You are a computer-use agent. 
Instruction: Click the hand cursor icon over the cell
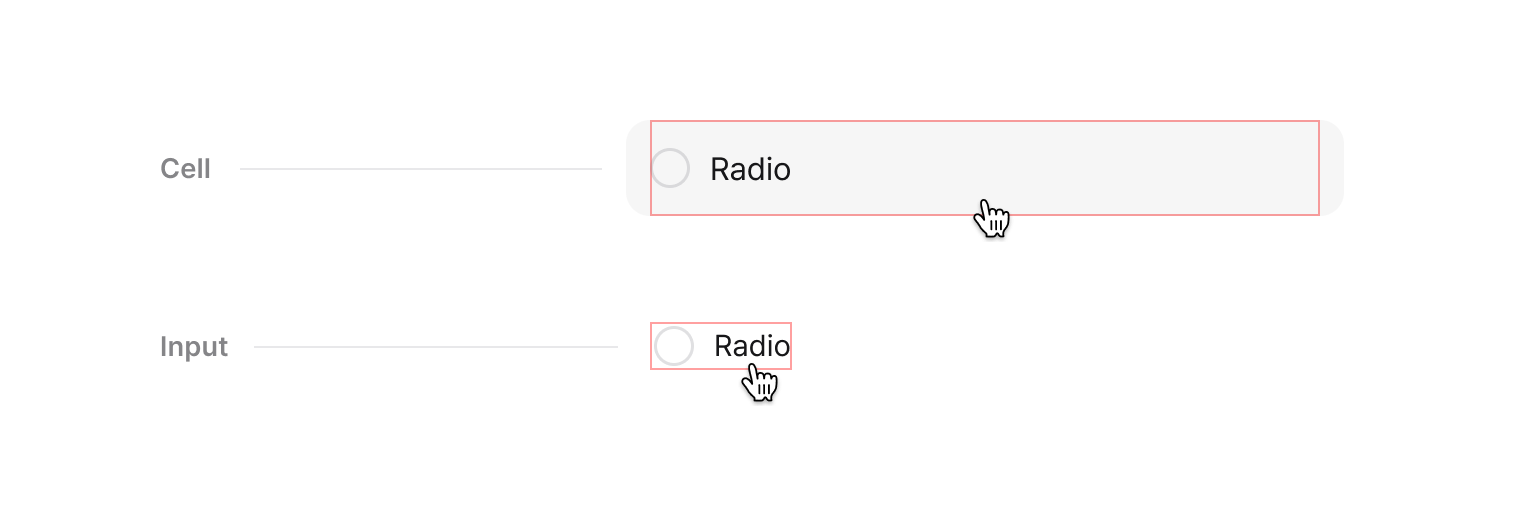(991, 218)
